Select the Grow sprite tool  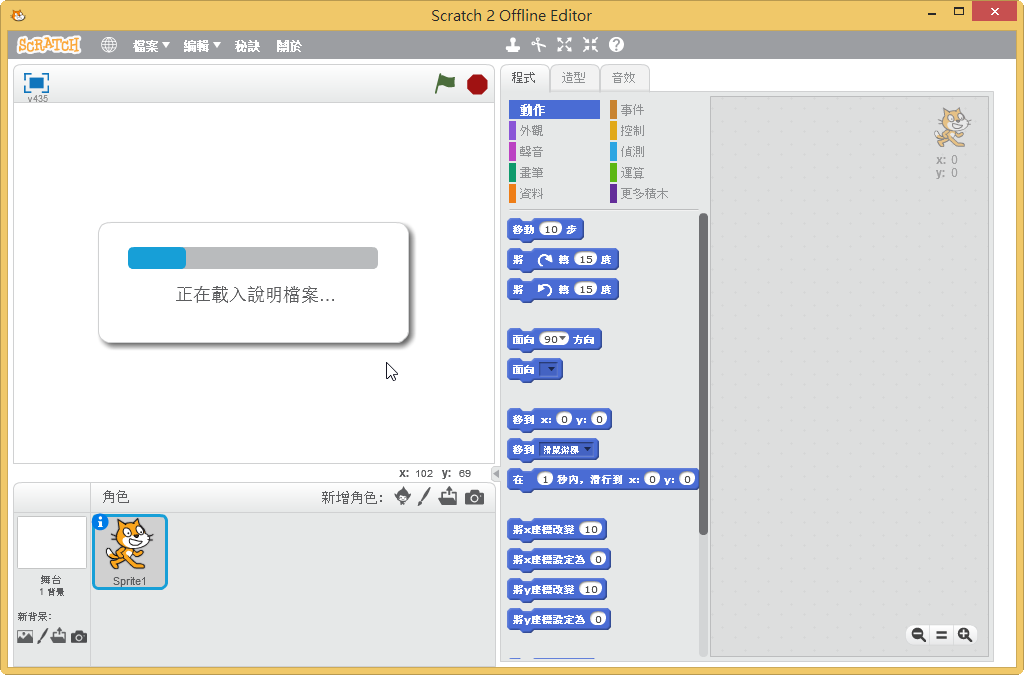click(564, 44)
